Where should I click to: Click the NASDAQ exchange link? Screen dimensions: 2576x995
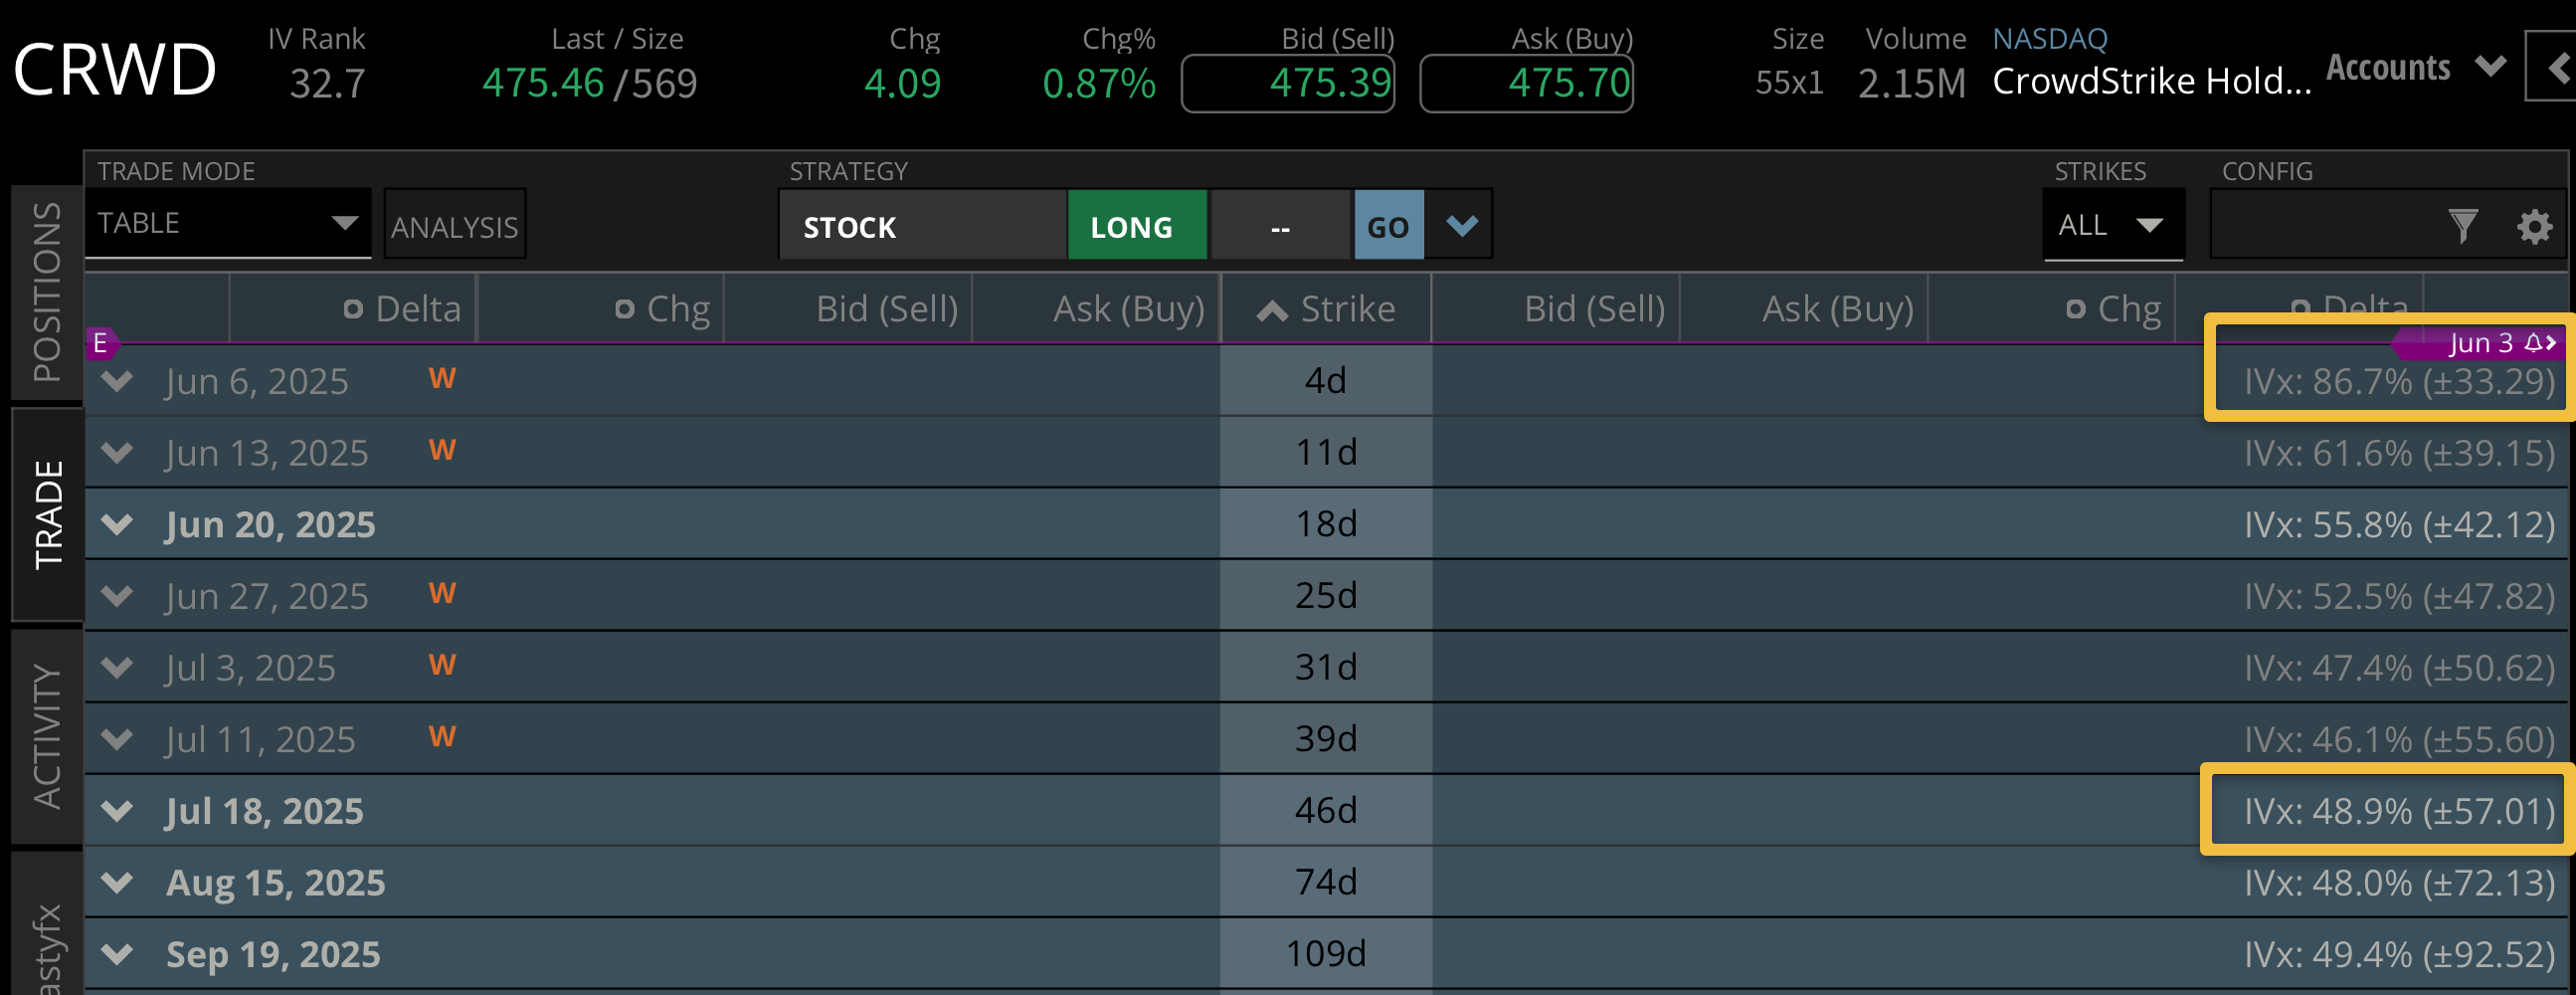pyautogui.click(x=2049, y=38)
